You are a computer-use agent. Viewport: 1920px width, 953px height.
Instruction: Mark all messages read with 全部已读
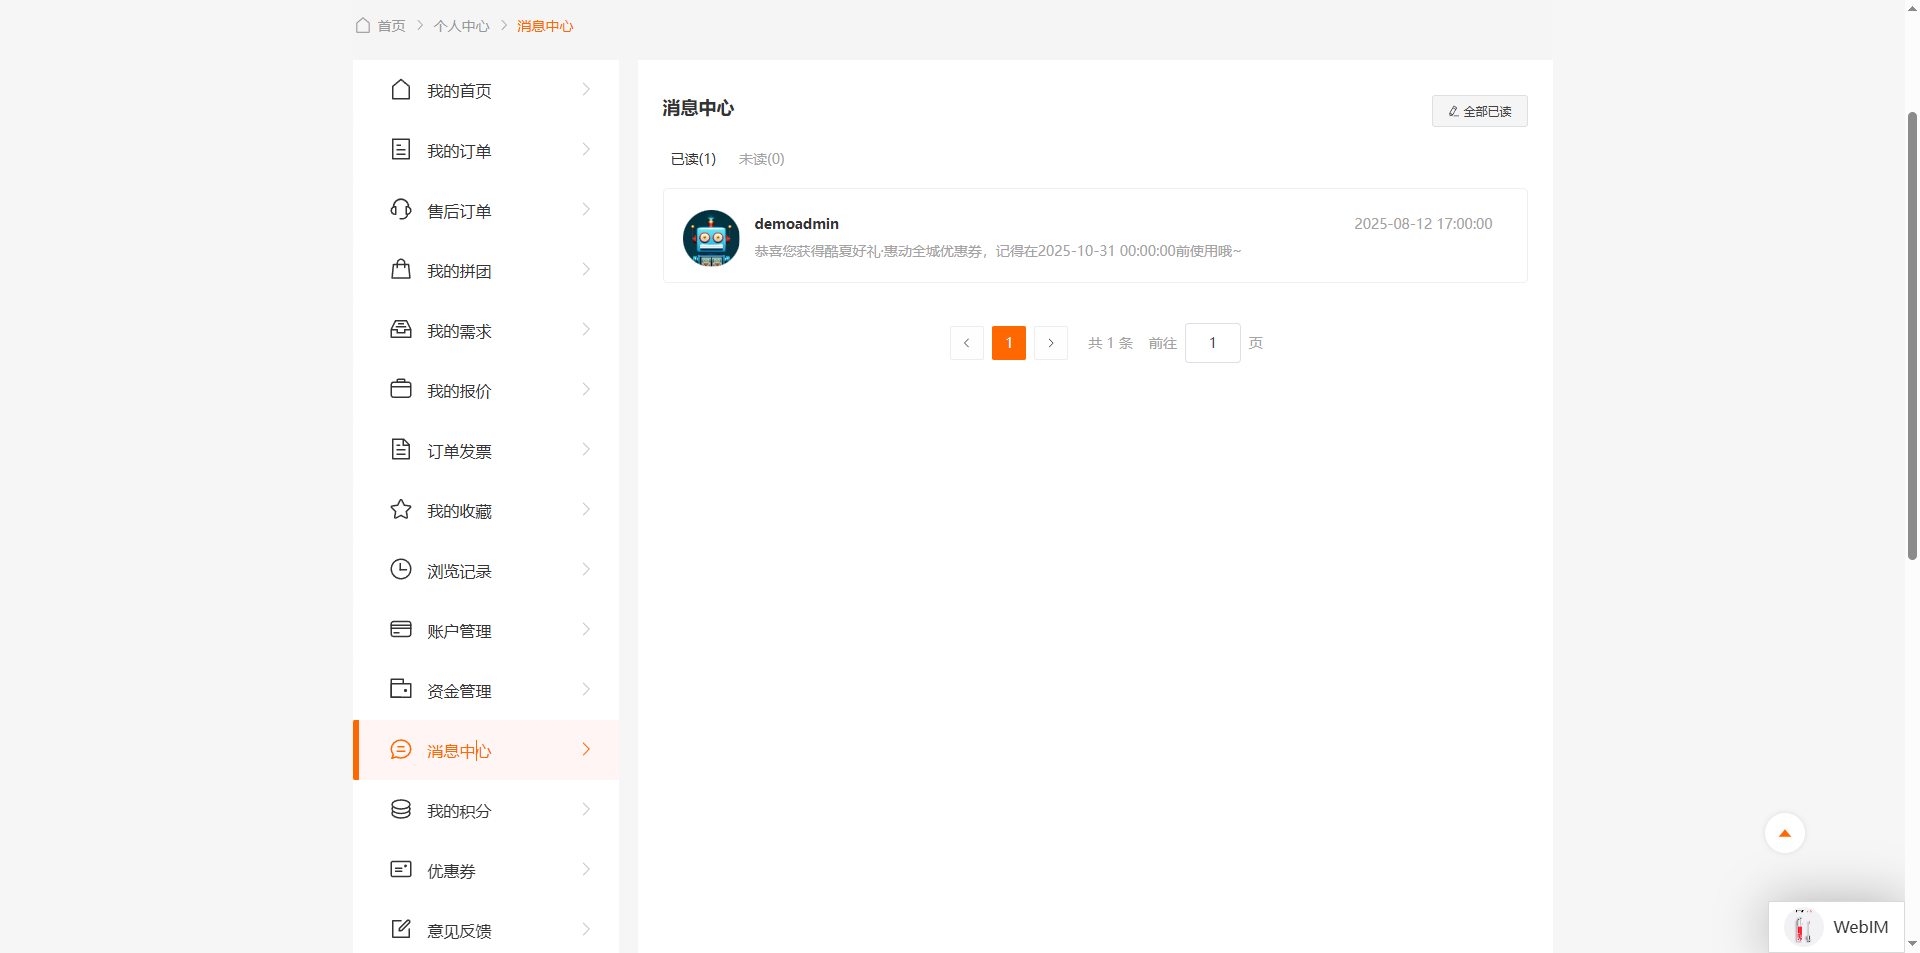click(1479, 111)
